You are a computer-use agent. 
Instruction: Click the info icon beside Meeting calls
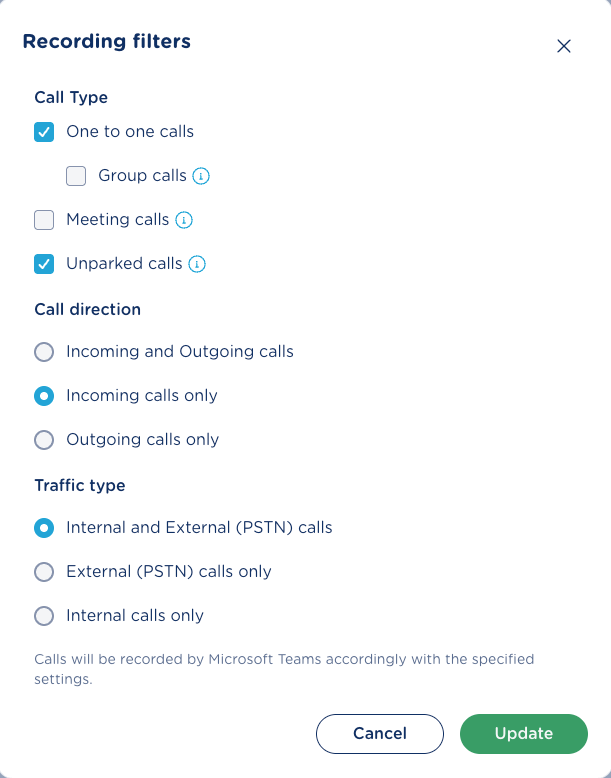184,220
